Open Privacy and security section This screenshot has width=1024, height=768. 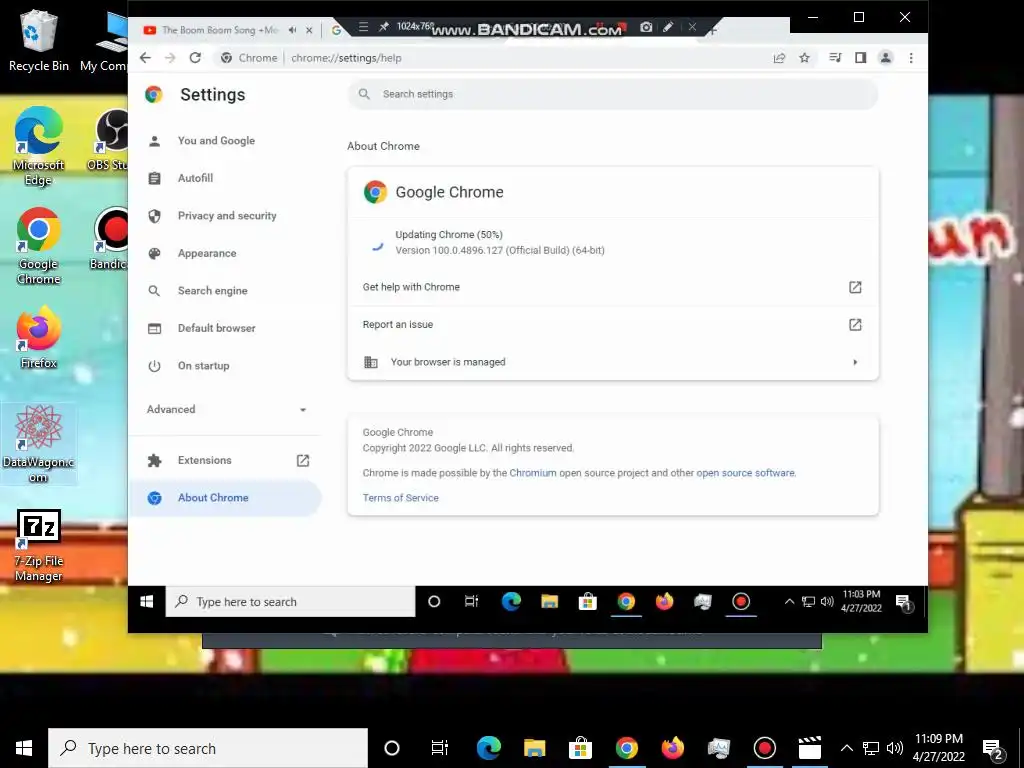(x=227, y=216)
